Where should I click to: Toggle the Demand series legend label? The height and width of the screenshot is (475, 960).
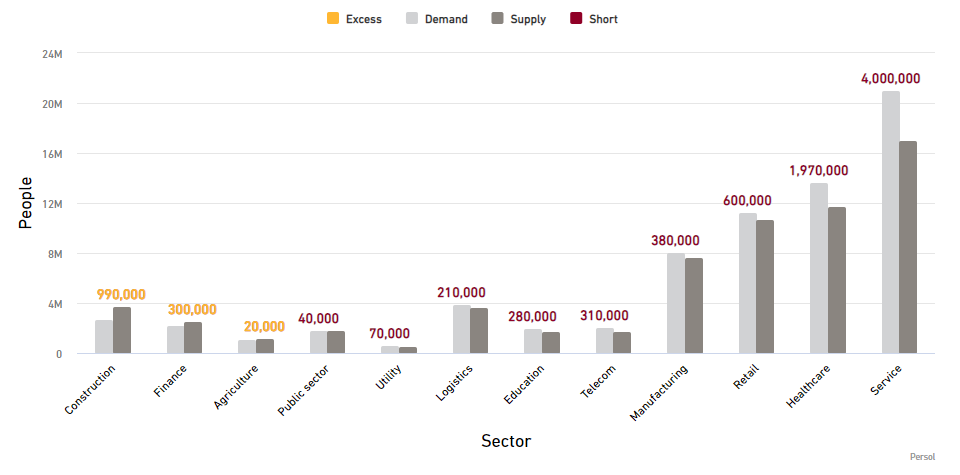point(445,19)
